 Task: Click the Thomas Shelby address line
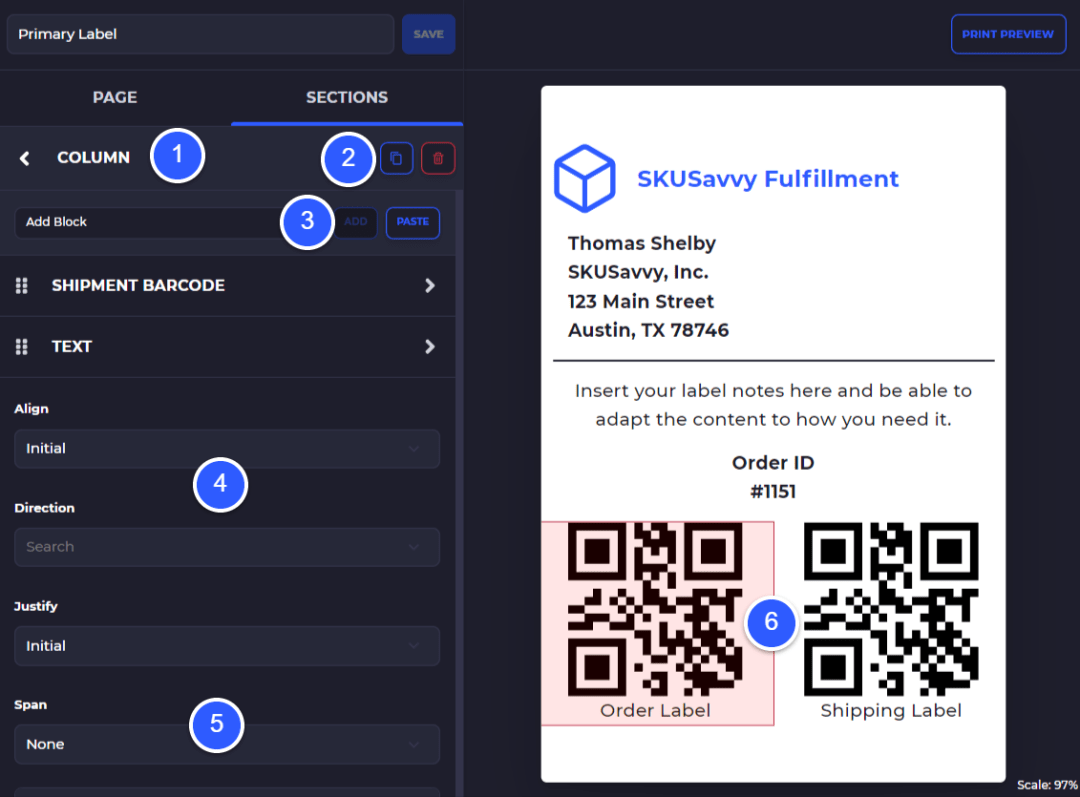[x=641, y=243]
